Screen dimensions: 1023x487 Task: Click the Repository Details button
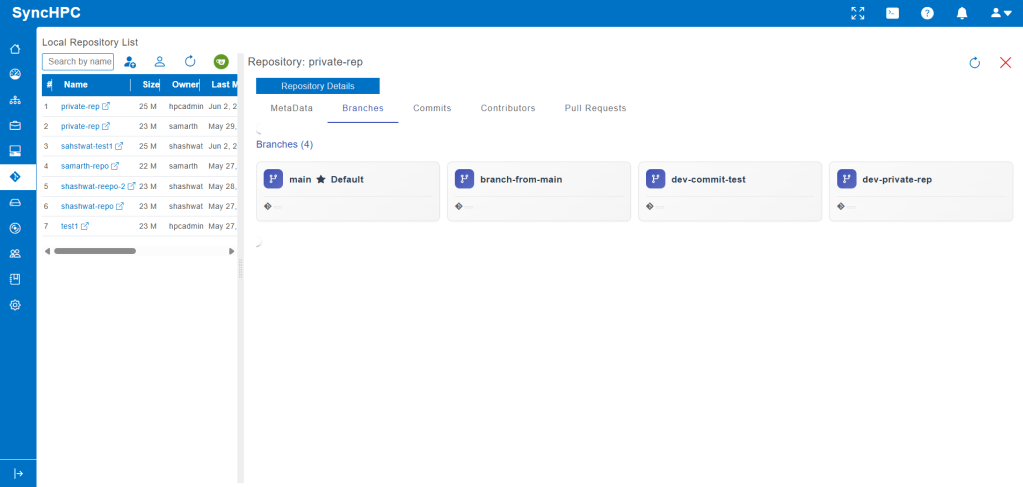[317, 86]
